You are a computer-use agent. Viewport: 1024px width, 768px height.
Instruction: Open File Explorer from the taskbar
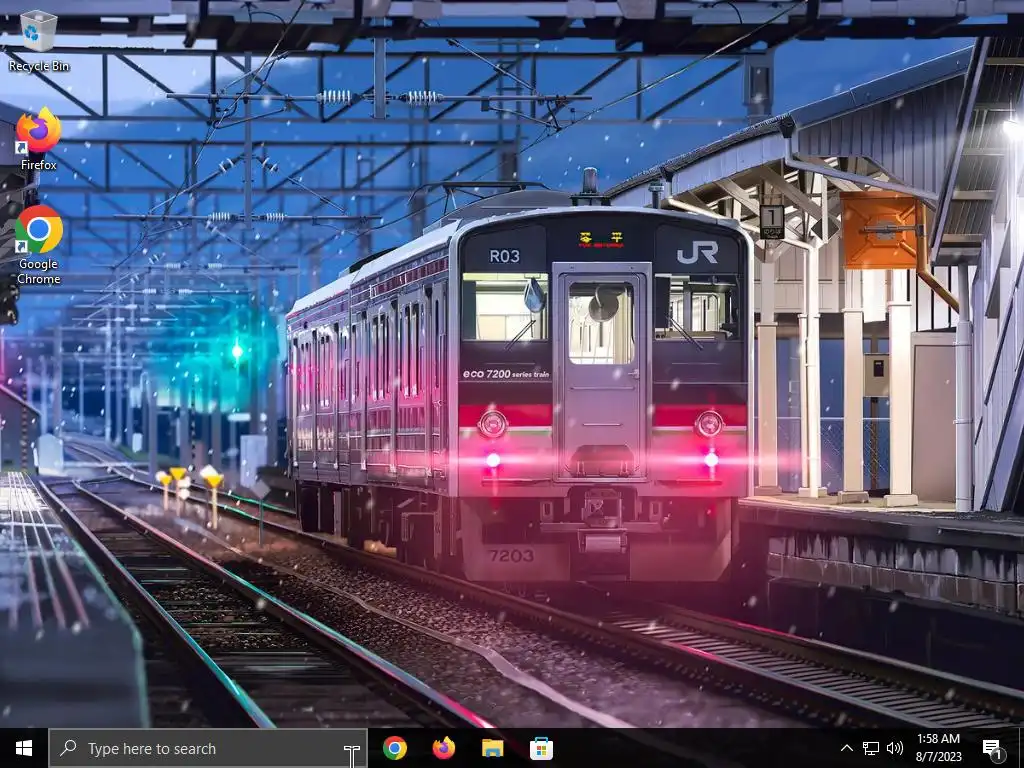click(492, 748)
